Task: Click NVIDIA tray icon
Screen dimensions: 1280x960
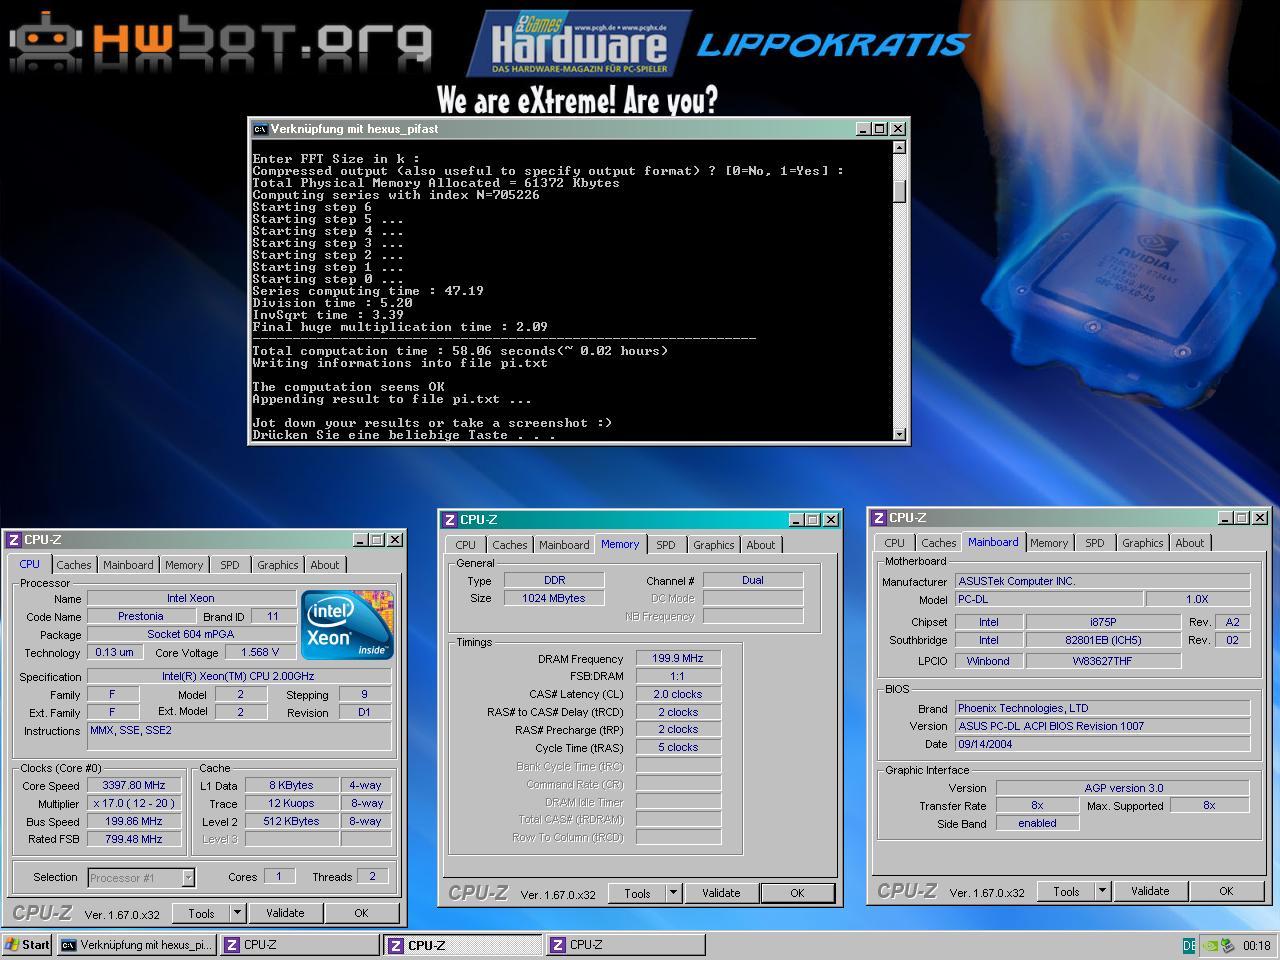Action: click(1210, 945)
